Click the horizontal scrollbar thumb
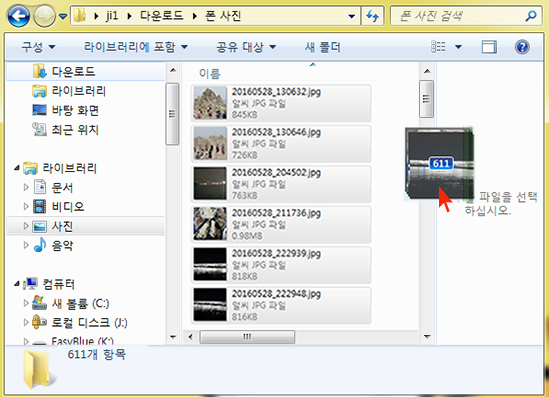The height and width of the screenshot is (397, 549). pyautogui.click(x=247, y=337)
